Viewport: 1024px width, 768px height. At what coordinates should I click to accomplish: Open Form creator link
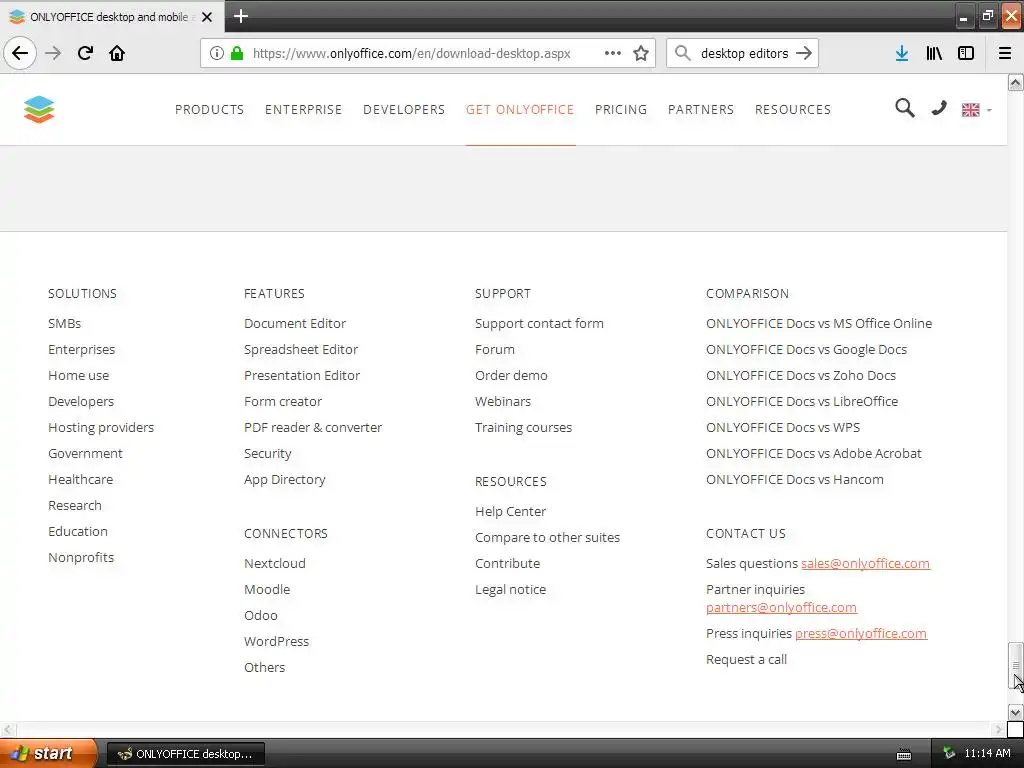point(283,402)
